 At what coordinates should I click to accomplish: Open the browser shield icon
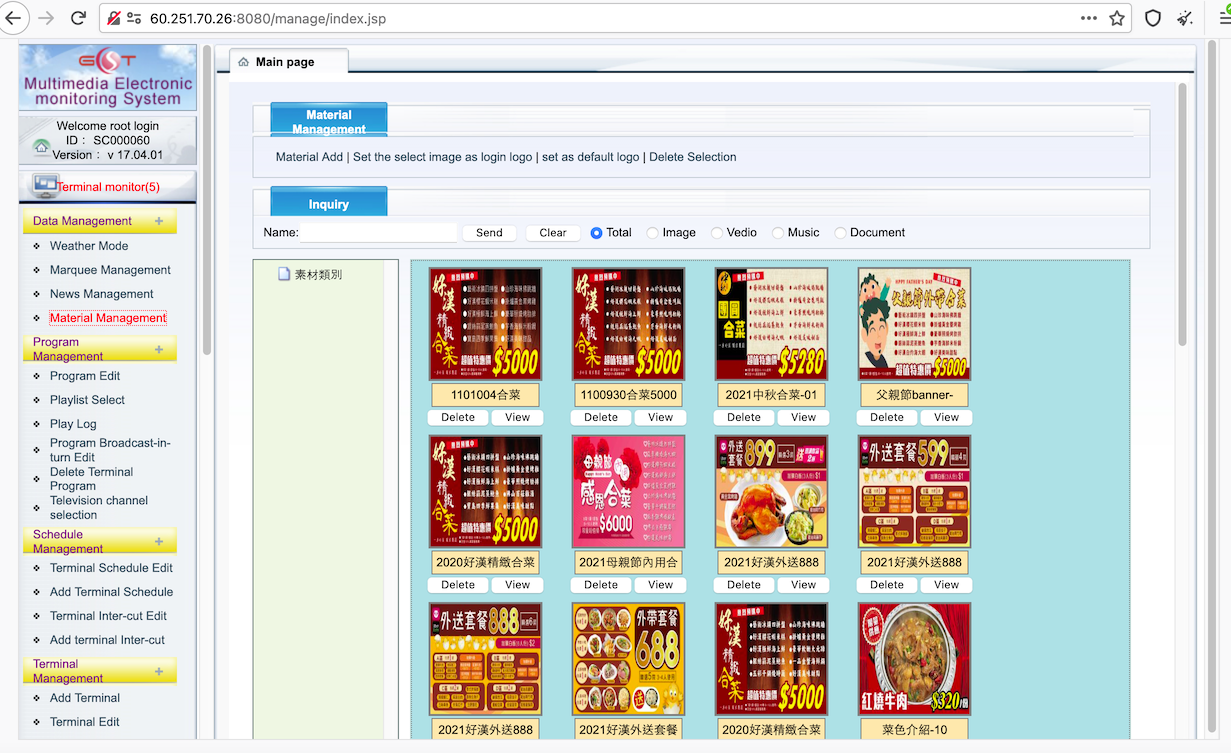1153,18
